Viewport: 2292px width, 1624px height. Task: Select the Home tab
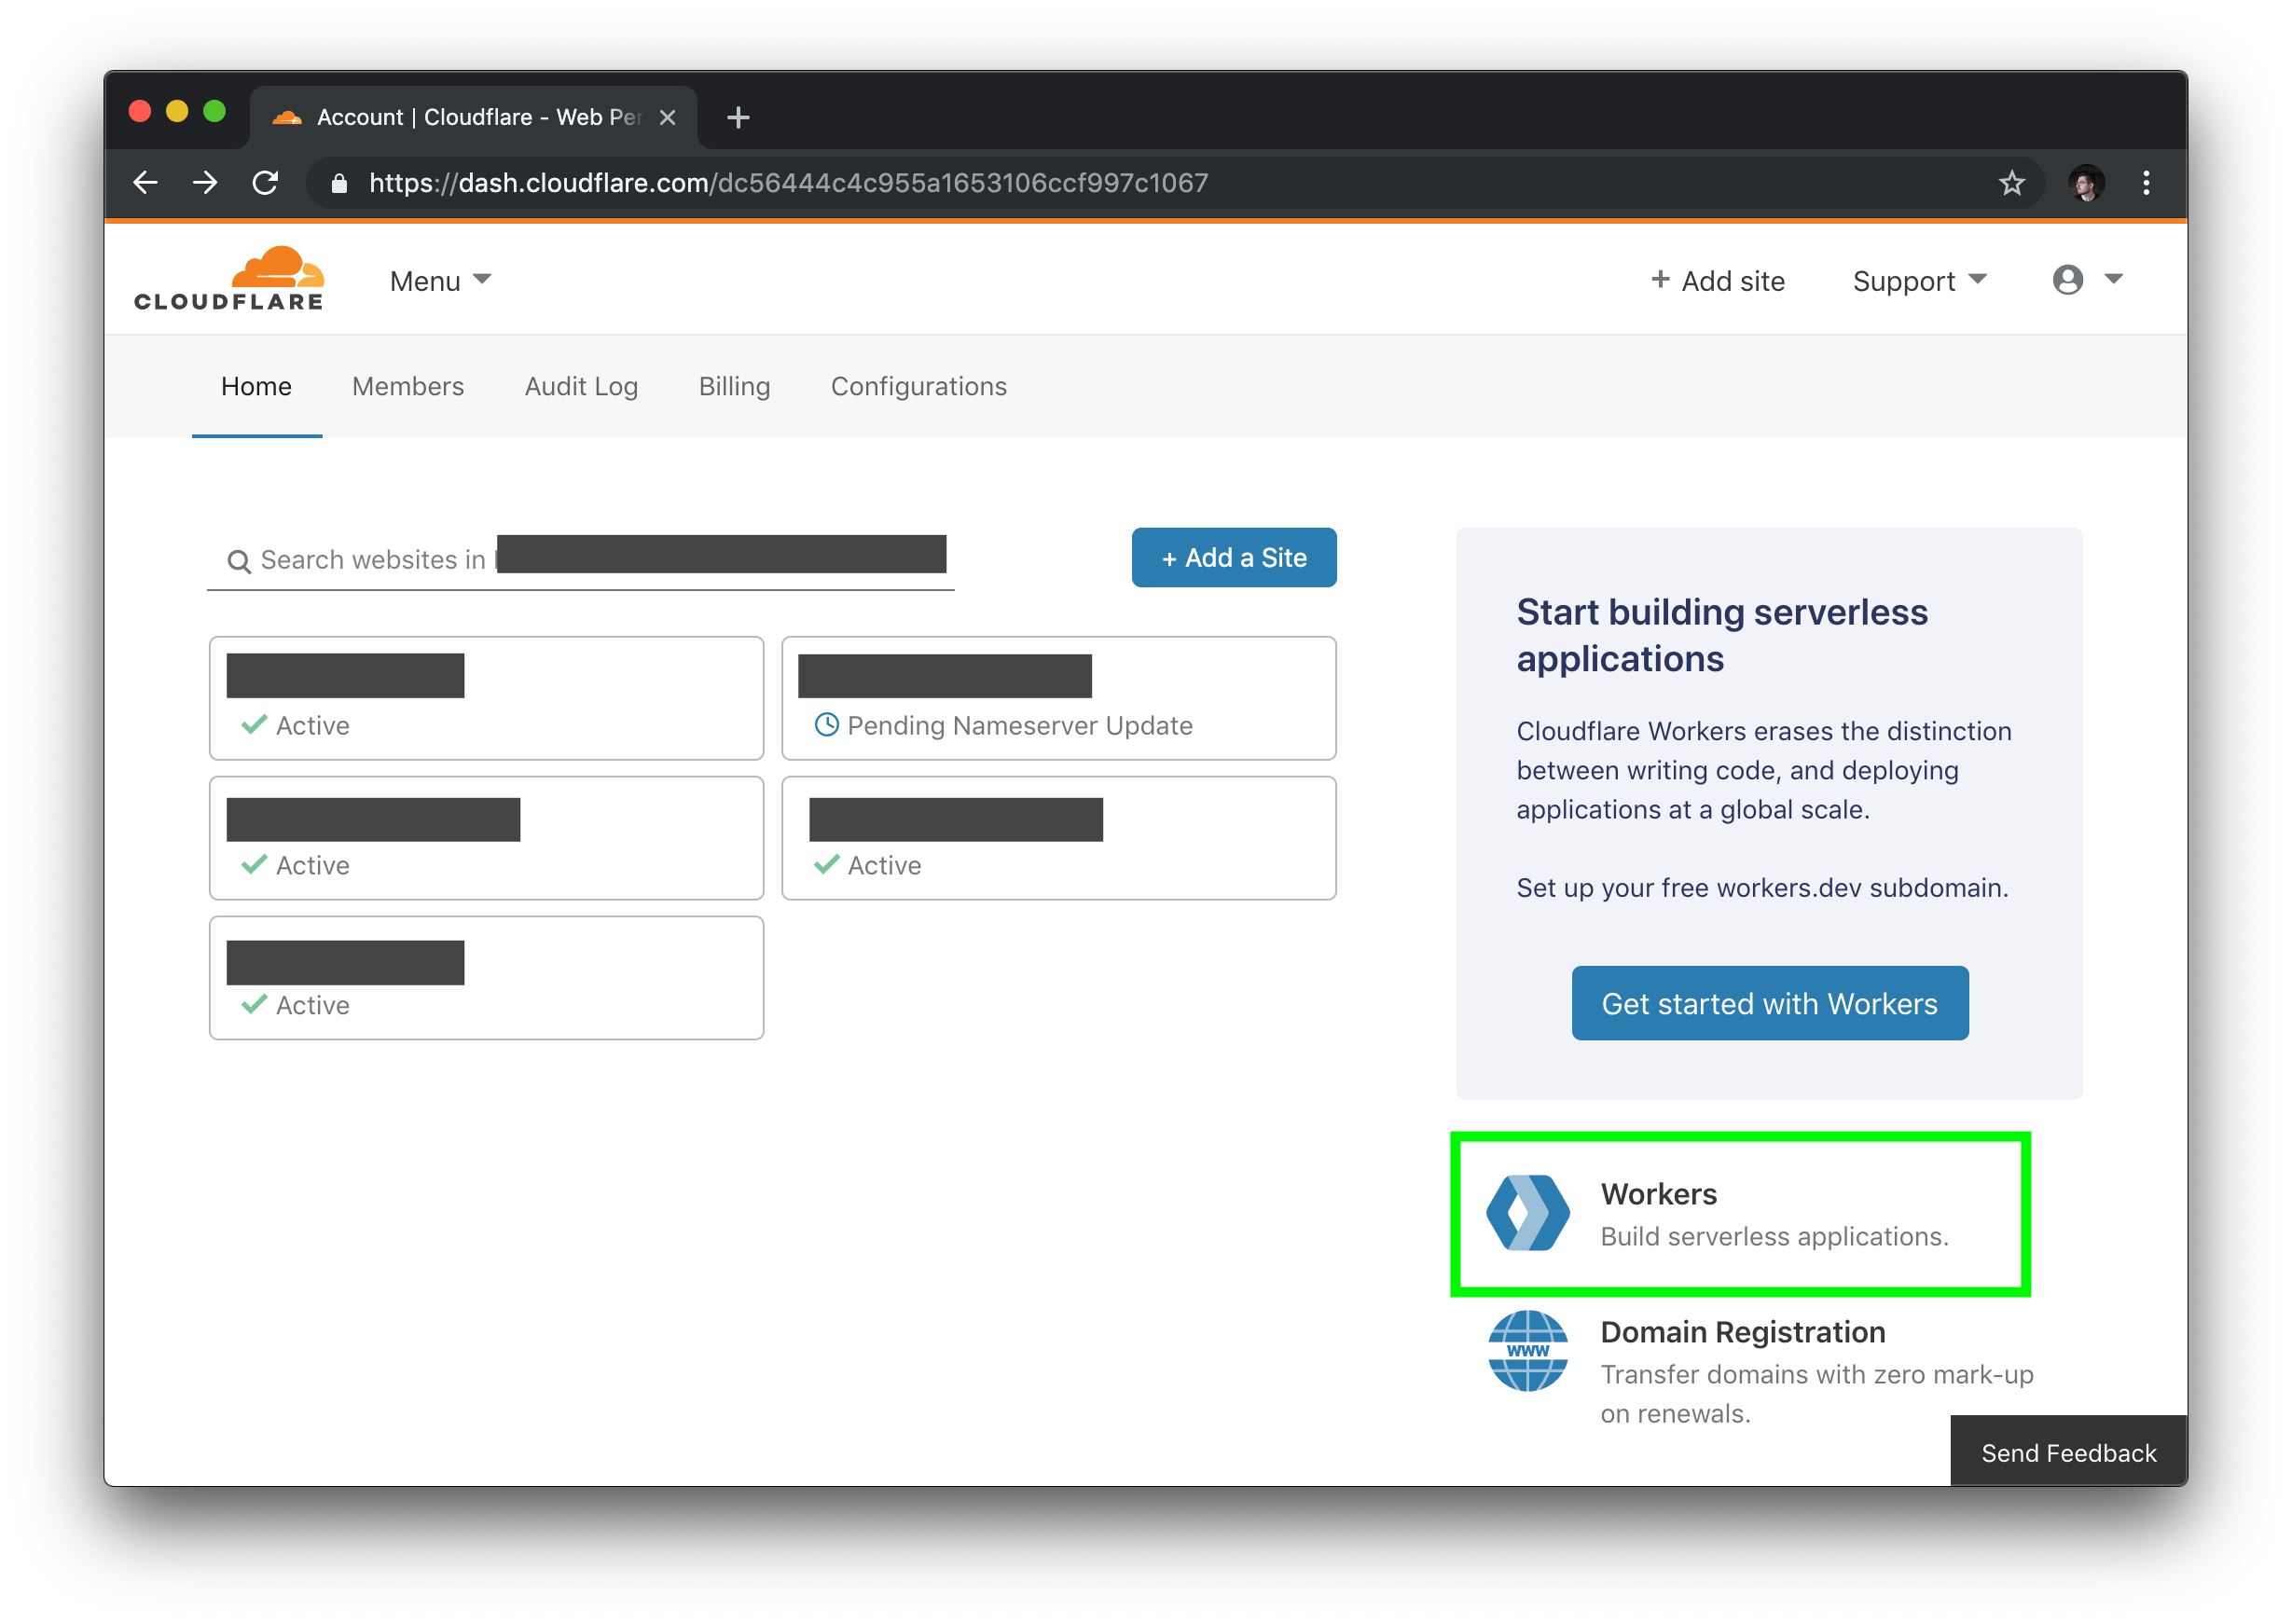coord(257,386)
